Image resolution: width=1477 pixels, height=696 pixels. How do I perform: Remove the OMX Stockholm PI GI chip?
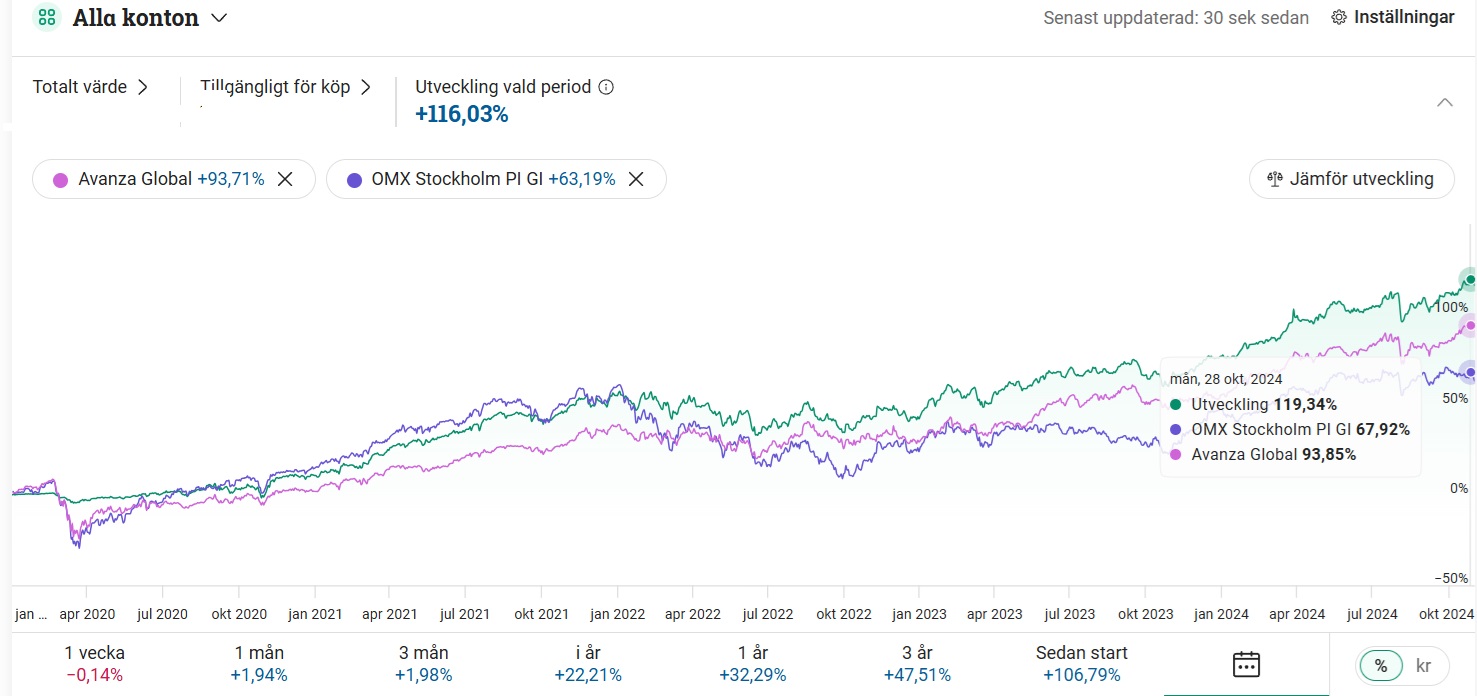coord(635,179)
